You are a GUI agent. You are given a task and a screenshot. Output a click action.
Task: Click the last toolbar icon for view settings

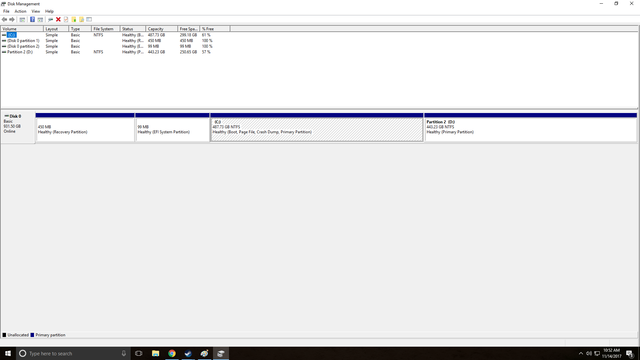click(x=89, y=20)
